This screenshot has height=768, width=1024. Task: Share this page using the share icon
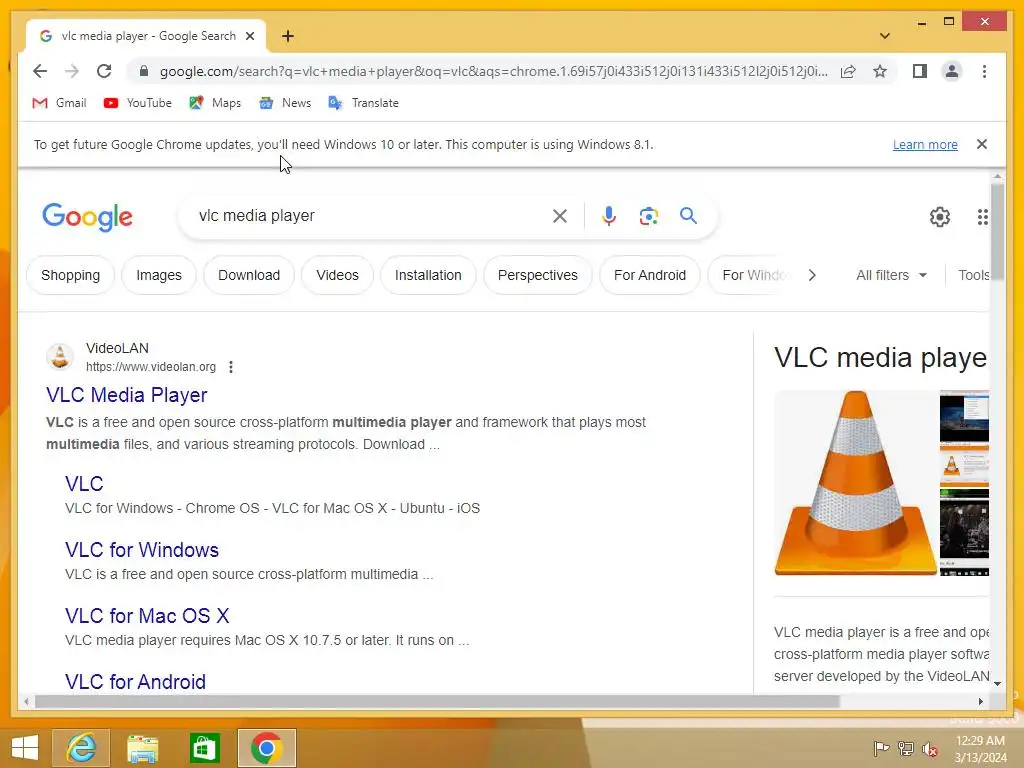(848, 71)
